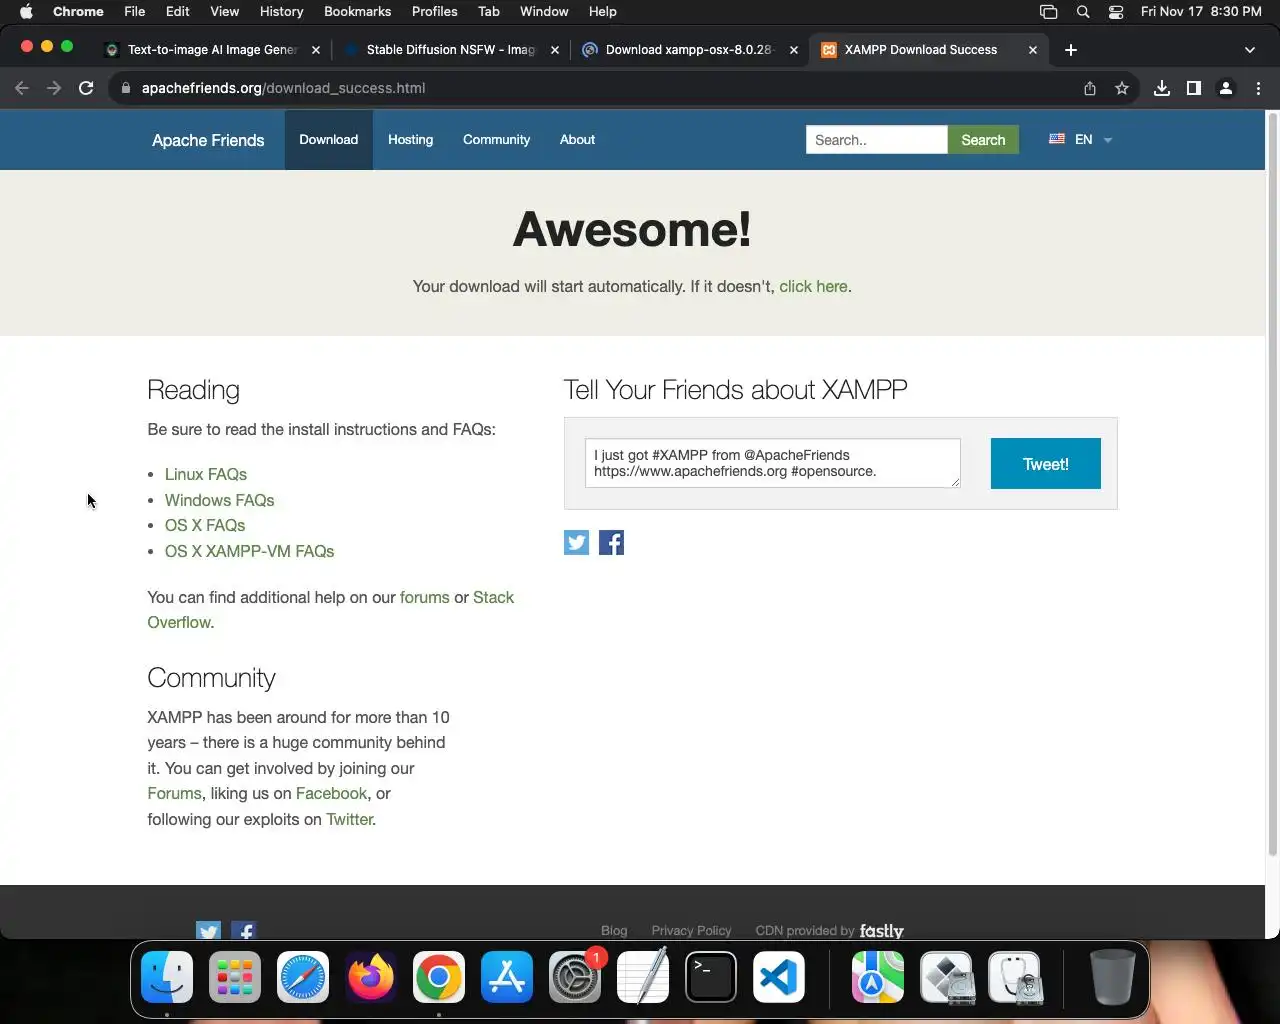
Task: Open TextEdit from the Dock
Action: pos(643,977)
